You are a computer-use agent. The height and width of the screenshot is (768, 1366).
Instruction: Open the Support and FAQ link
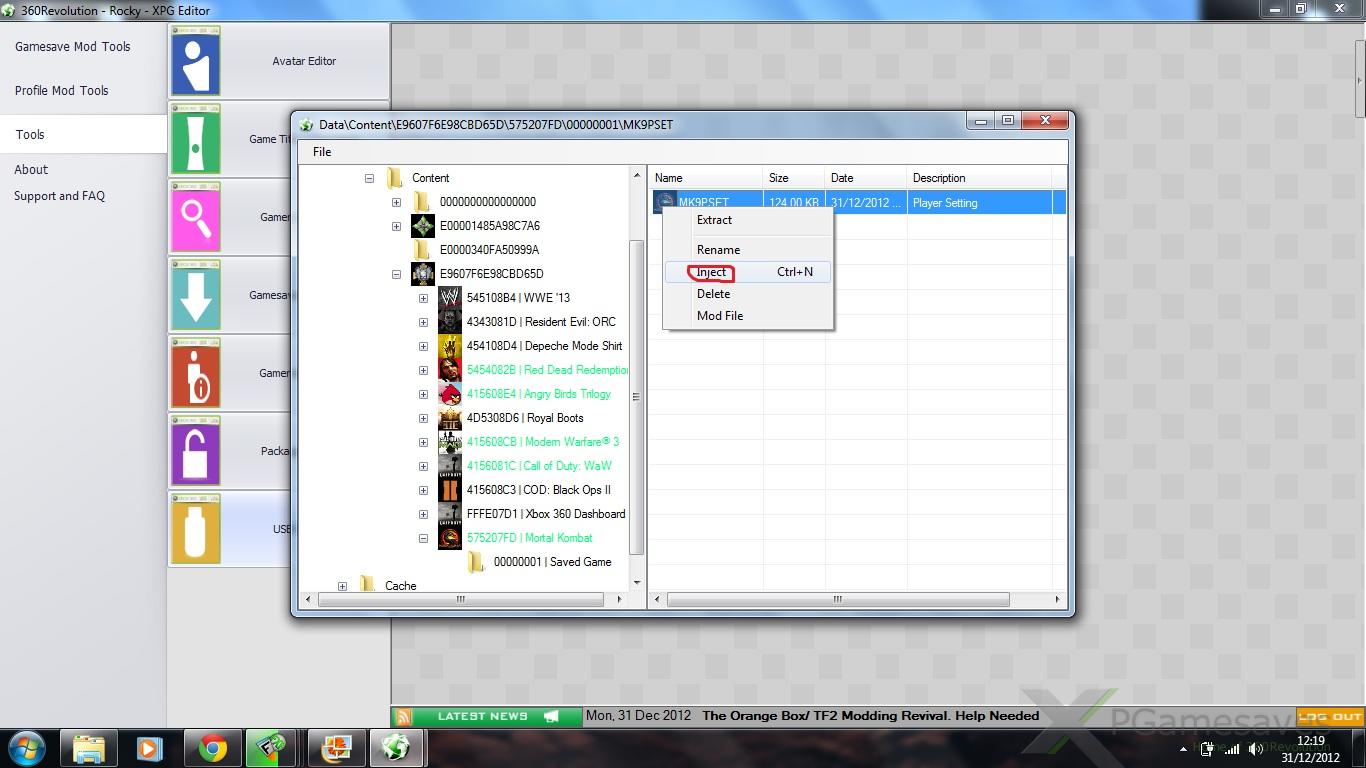[x=59, y=196]
